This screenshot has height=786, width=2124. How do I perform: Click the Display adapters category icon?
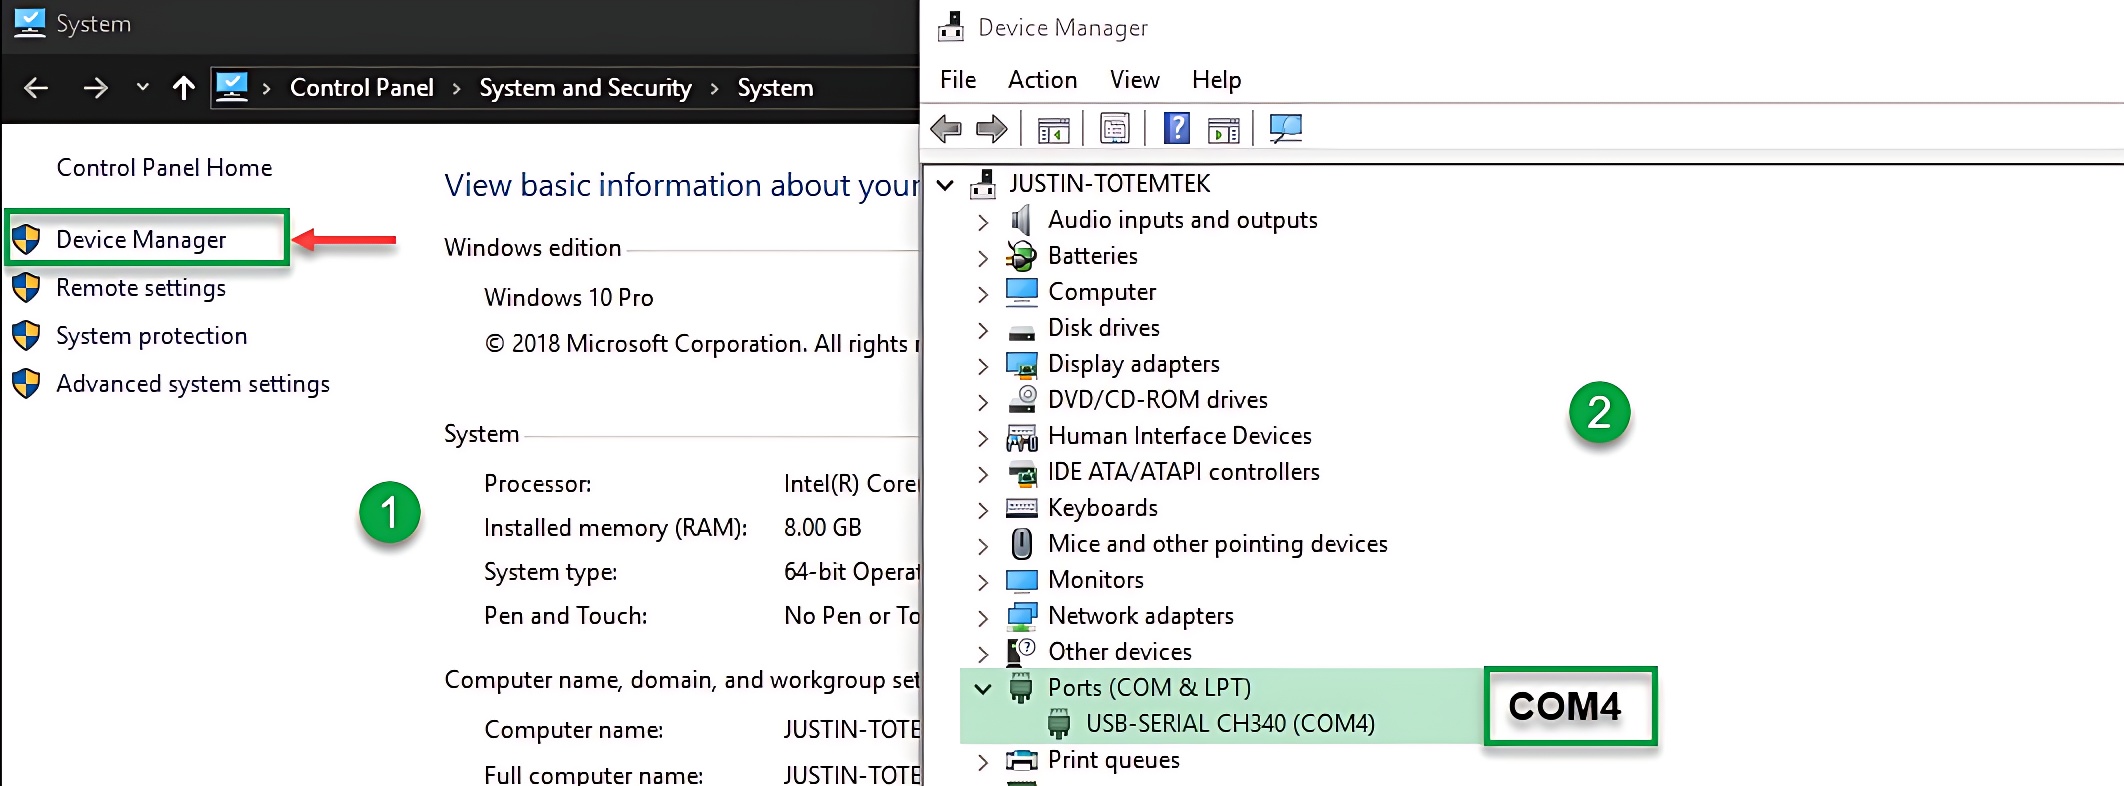(1022, 365)
